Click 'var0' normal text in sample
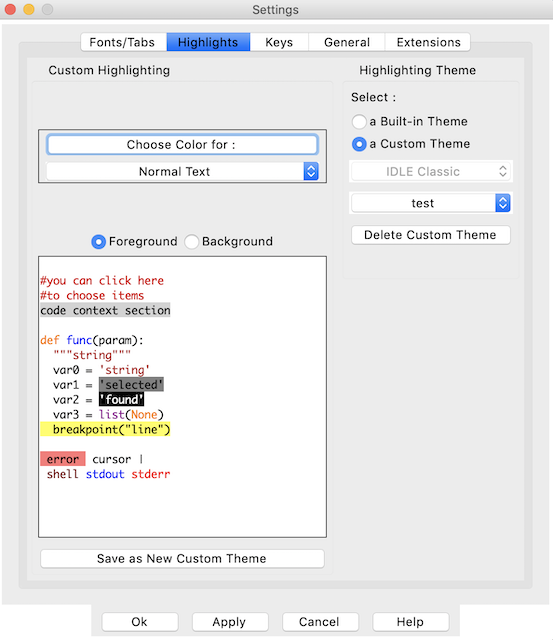 pos(66,370)
